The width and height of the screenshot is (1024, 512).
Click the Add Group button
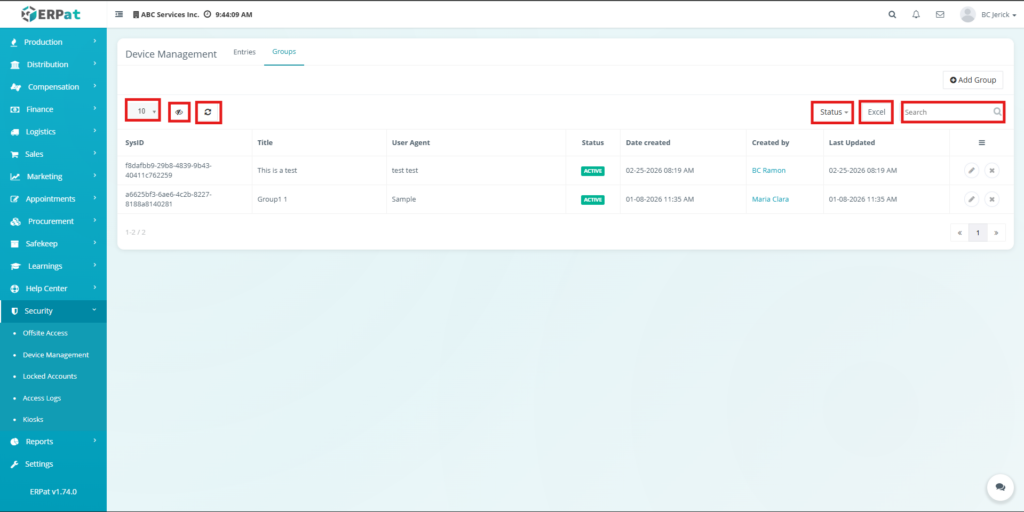(972, 80)
